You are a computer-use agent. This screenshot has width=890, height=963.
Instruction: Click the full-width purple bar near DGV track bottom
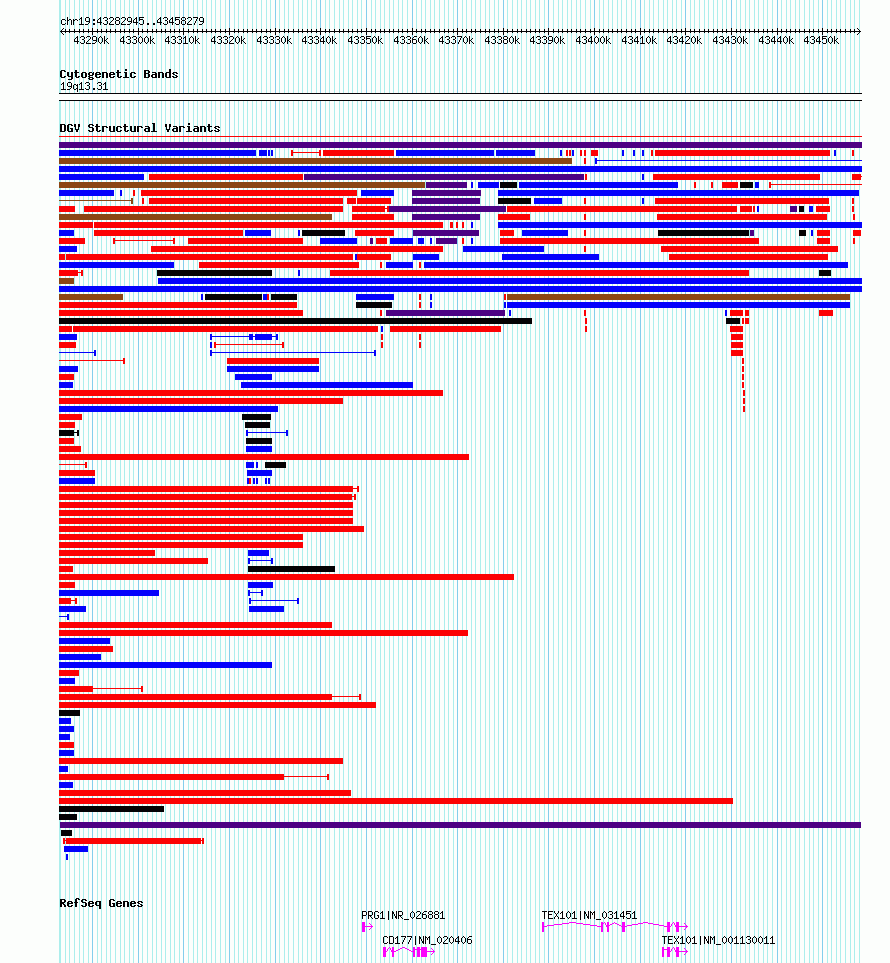(x=460, y=825)
